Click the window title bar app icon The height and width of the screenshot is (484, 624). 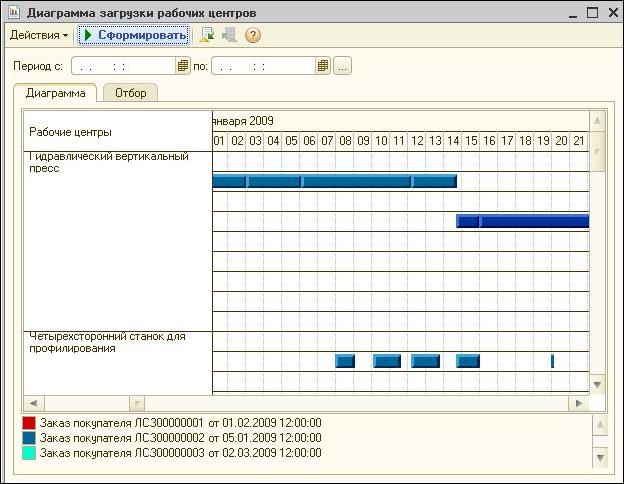pyautogui.click(x=14, y=12)
